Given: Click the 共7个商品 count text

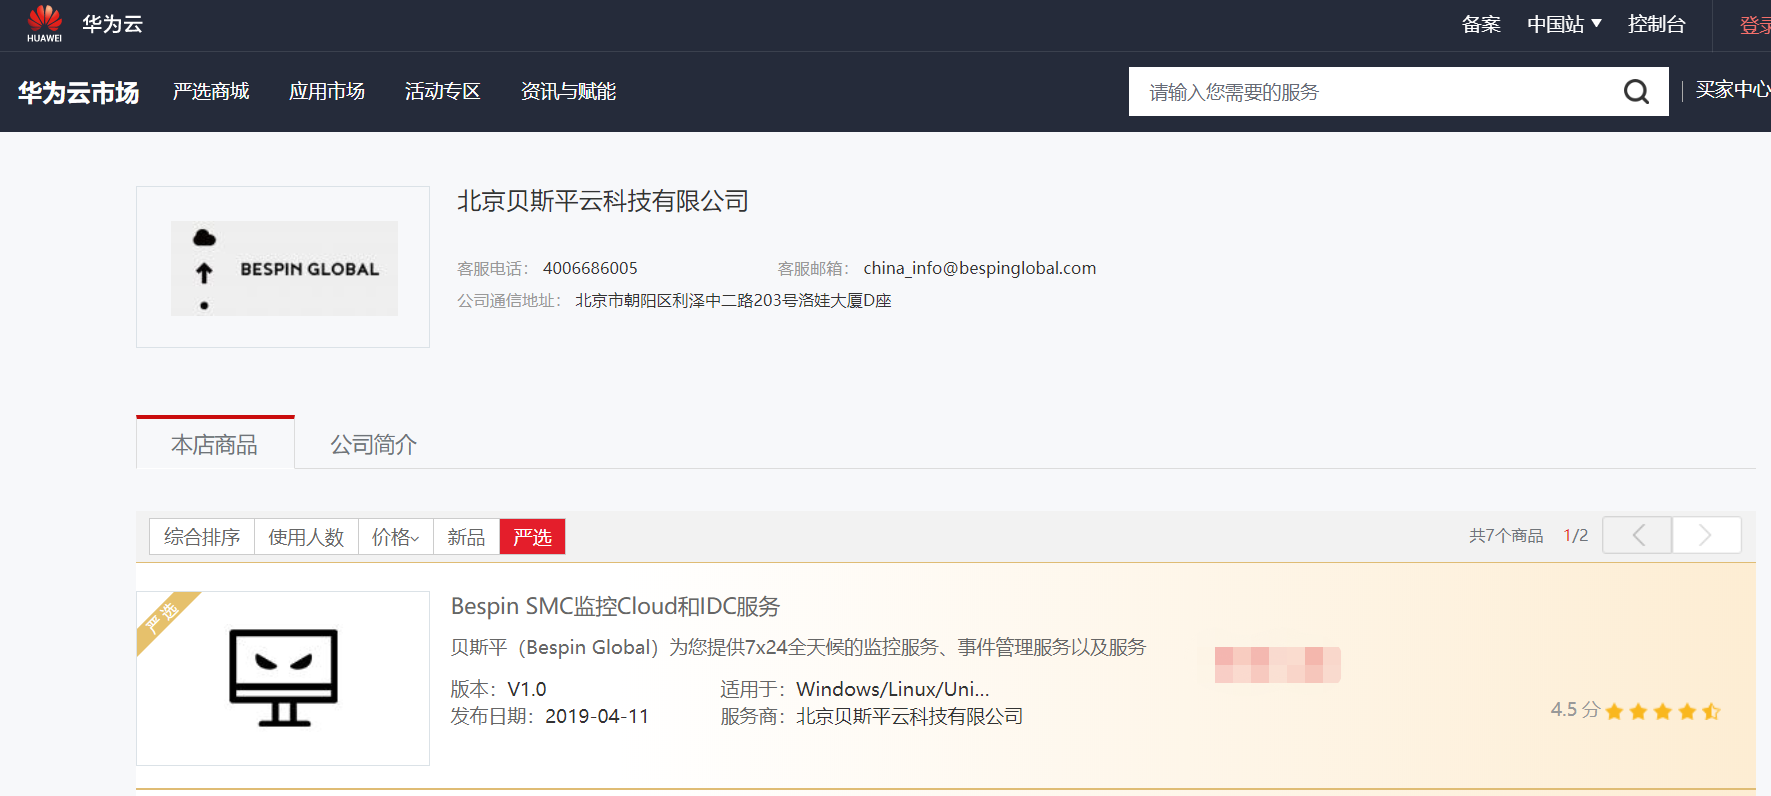Looking at the screenshot, I should tap(1506, 536).
